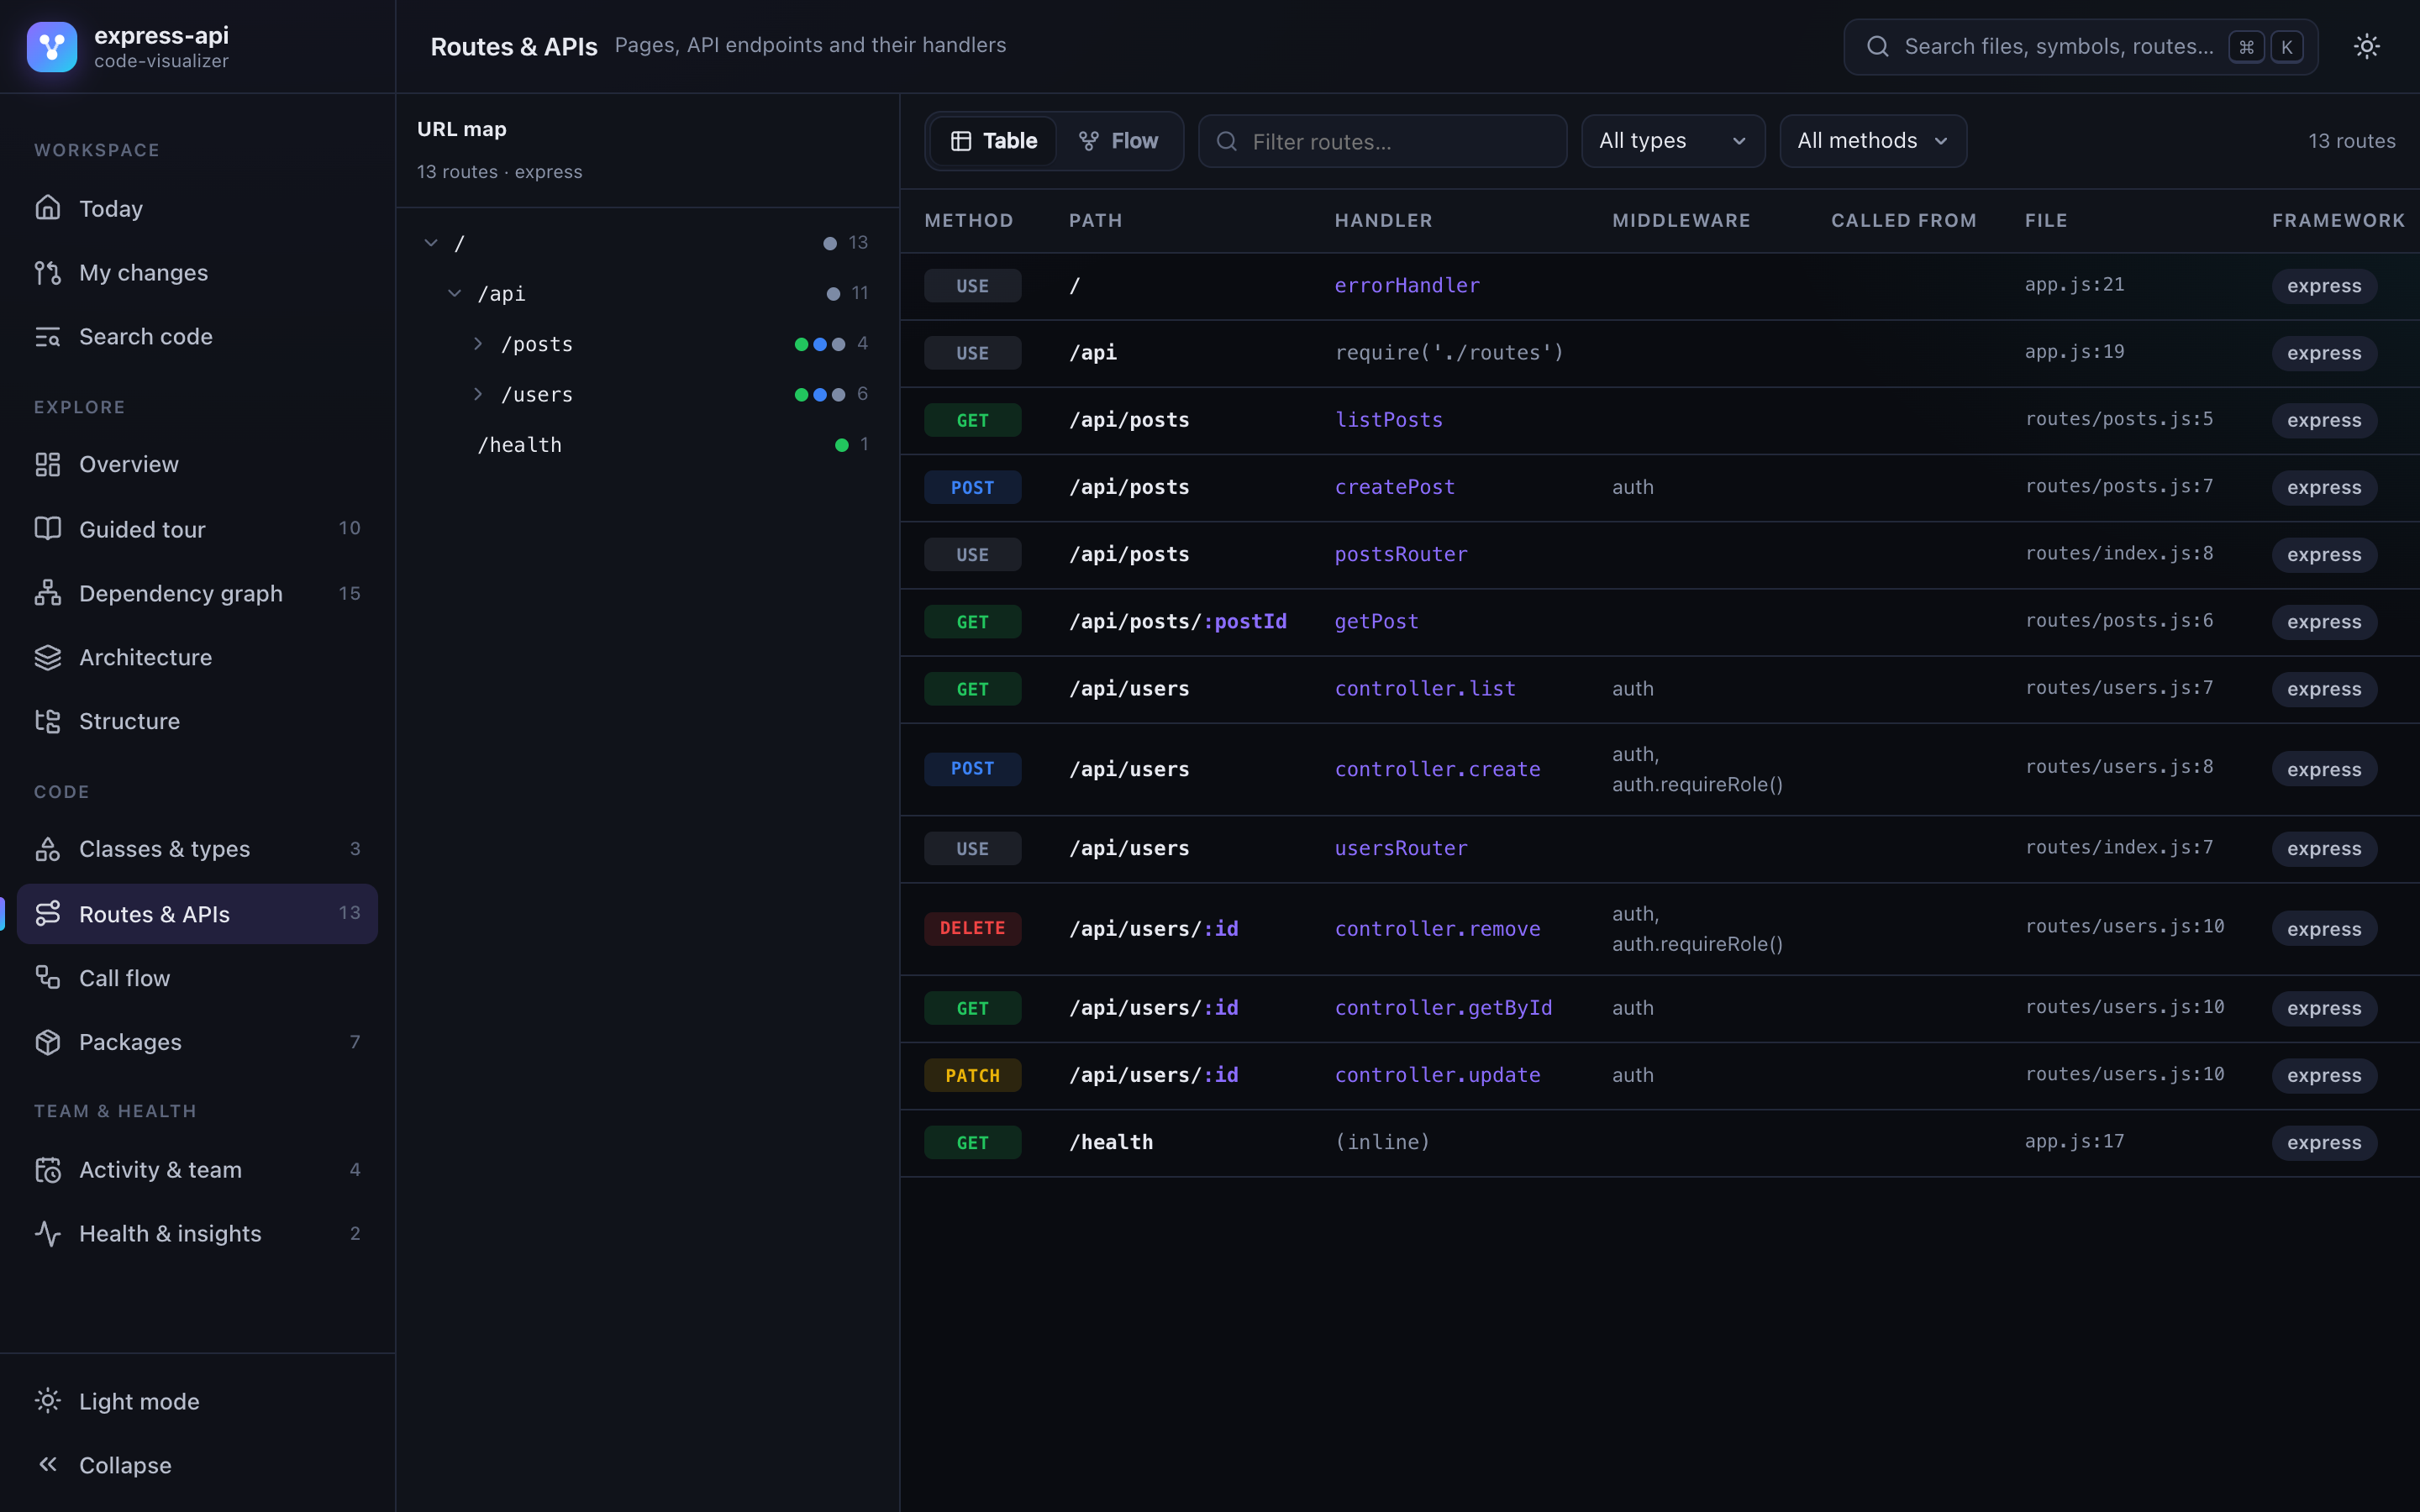Image resolution: width=2420 pixels, height=1512 pixels.
Task: Switch to Light mode in sidebar
Action: click(197, 1401)
